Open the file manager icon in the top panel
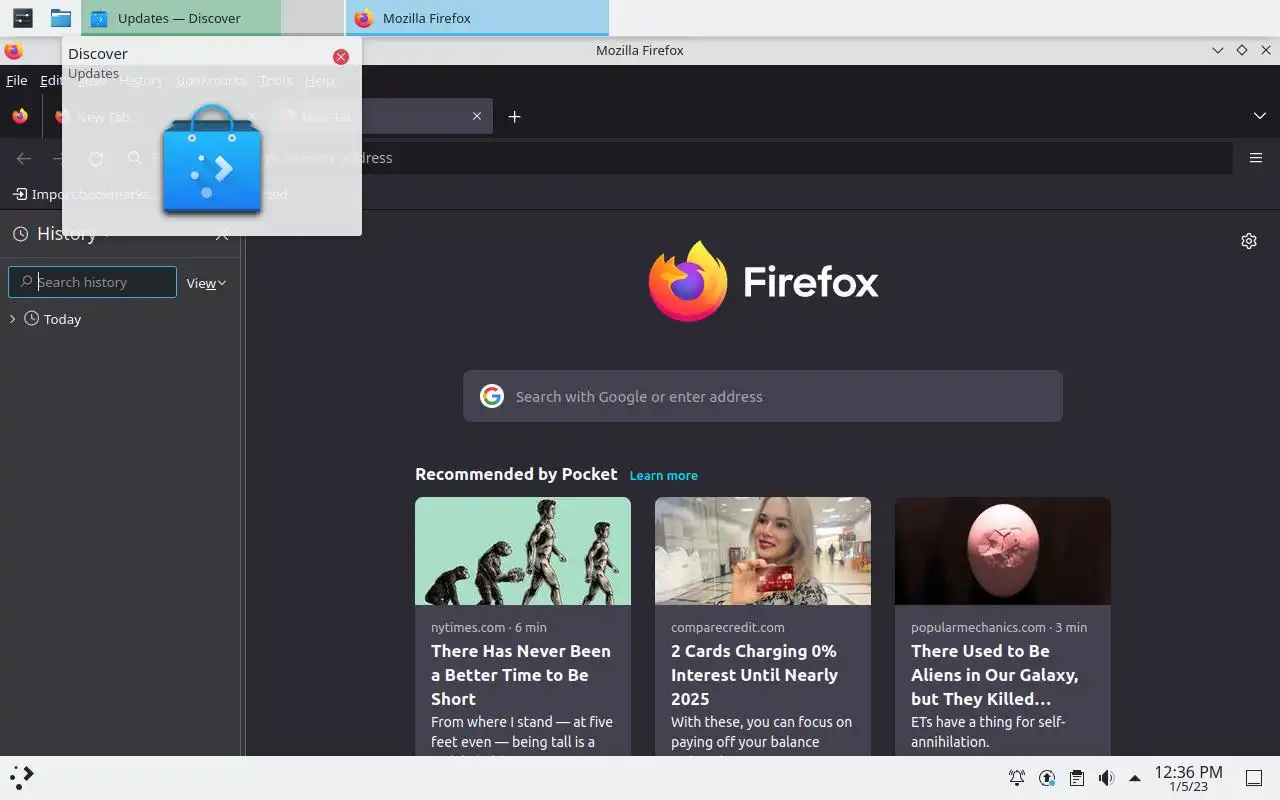 coord(61,18)
